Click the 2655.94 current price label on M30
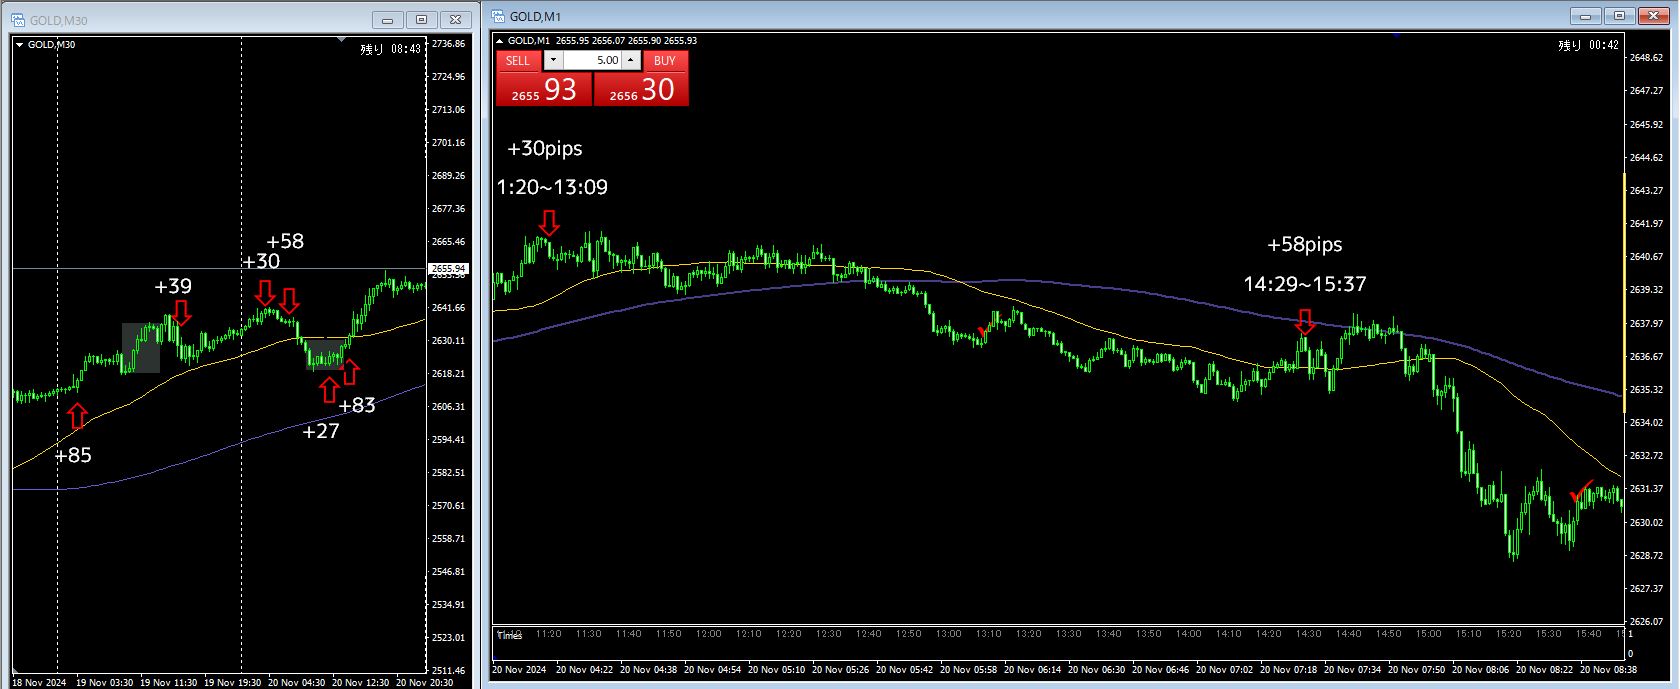 448,269
